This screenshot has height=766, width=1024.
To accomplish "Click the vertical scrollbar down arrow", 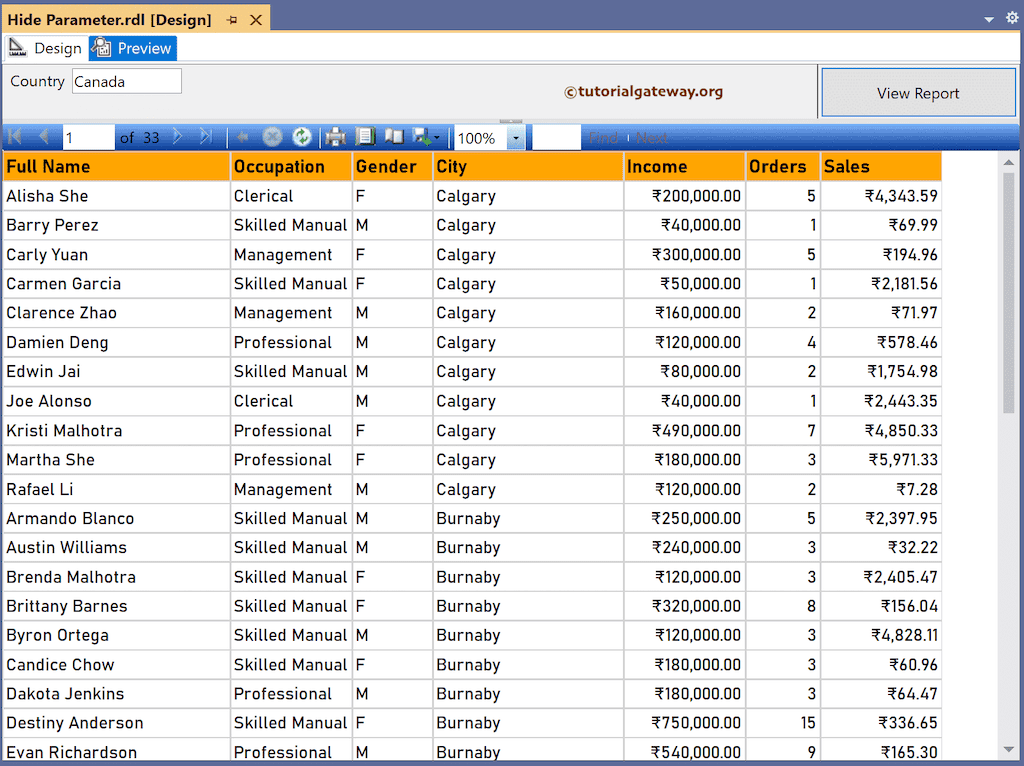I will click(x=1008, y=749).
